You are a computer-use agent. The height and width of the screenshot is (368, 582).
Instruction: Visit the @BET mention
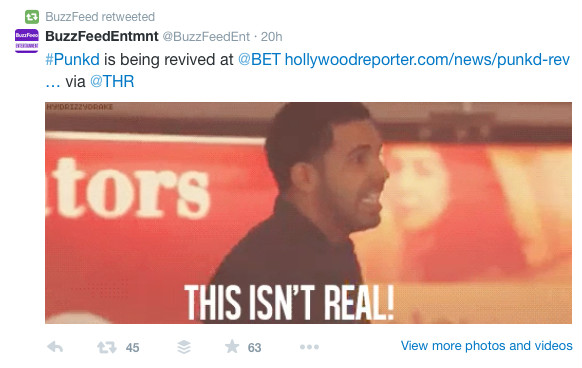tap(259, 59)
